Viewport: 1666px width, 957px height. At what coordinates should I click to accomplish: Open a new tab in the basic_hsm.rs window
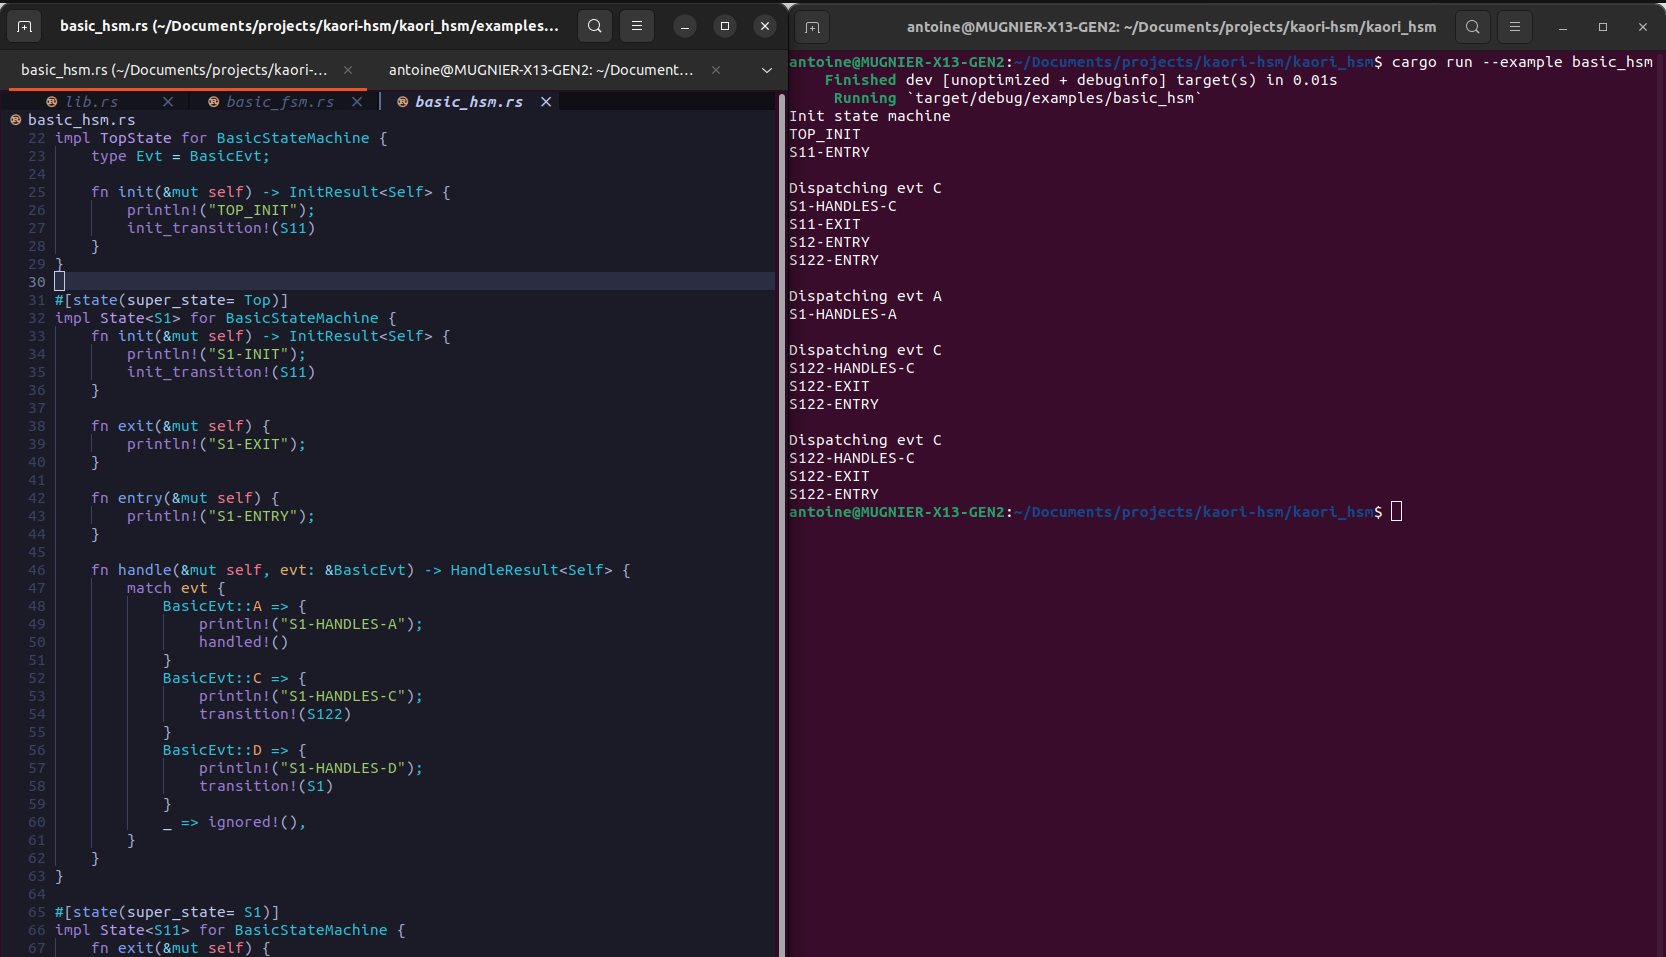click(x=25, y=26)
